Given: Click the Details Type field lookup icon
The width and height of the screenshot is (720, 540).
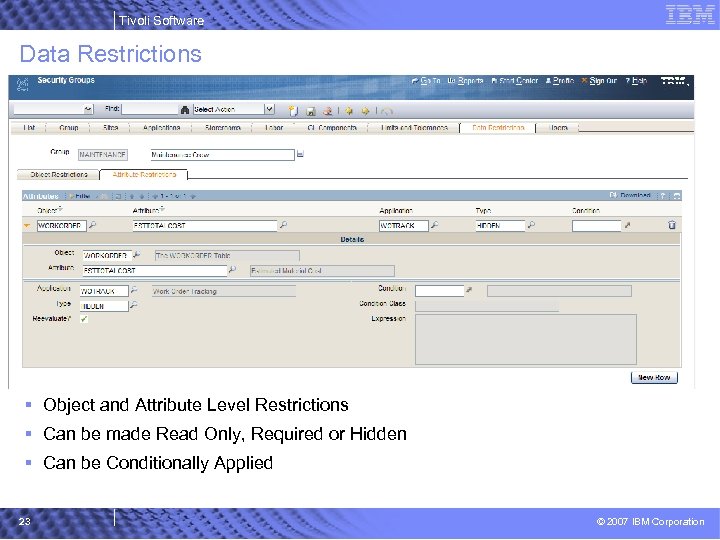Looking at the screenshot, I should 134,305.
